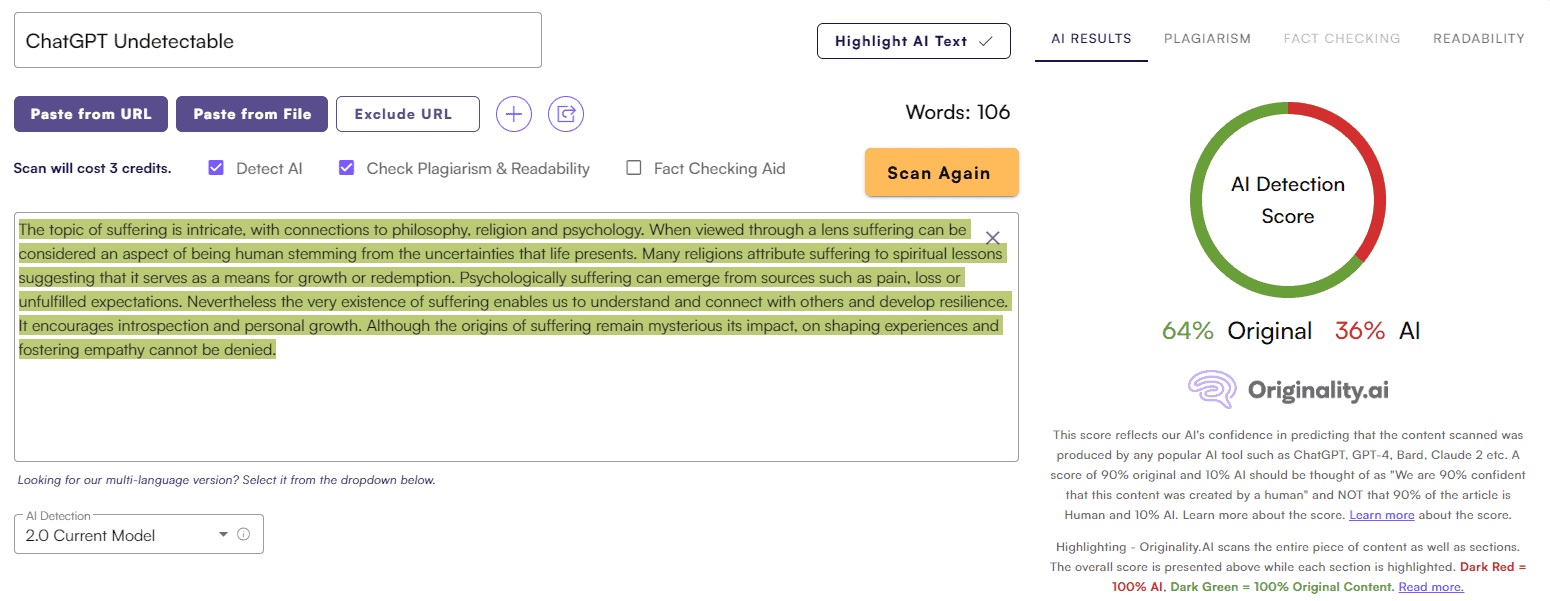Open the Readability tab
Image resolution: width=1550 pixels, height=601 pixels.
(x=1479, y=39)
